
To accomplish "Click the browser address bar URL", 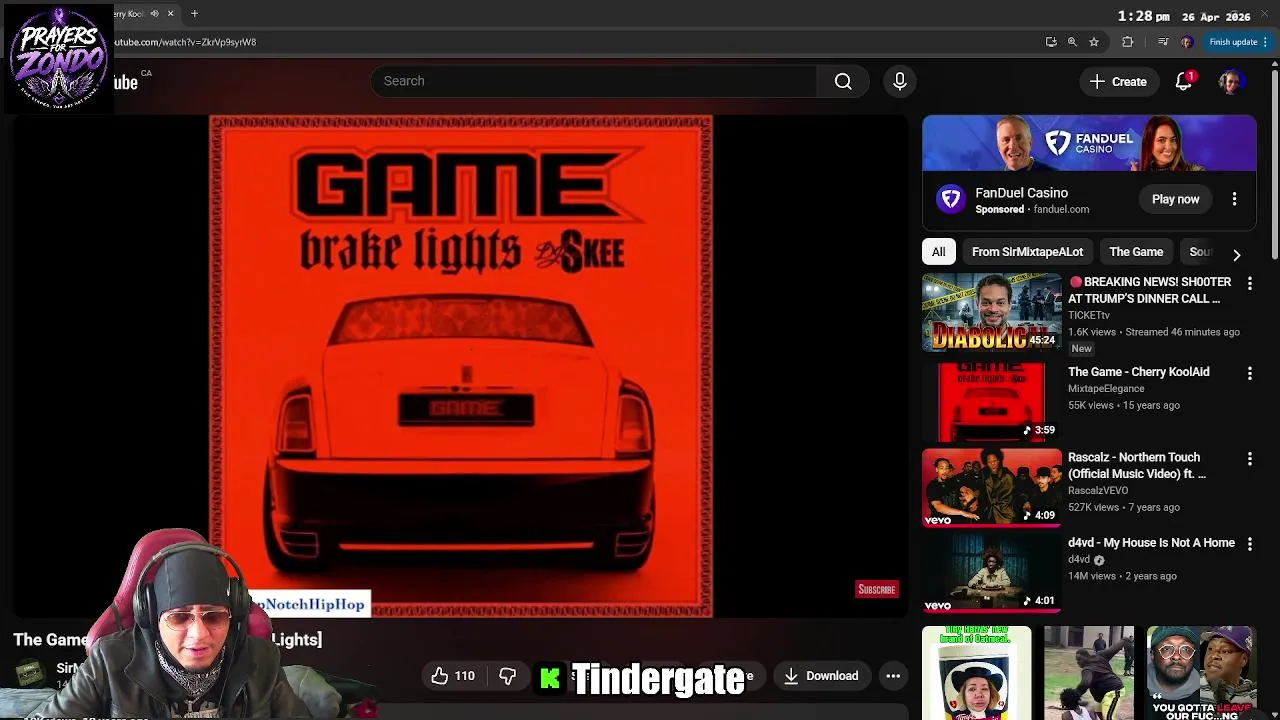I will (x=185, y=42).
